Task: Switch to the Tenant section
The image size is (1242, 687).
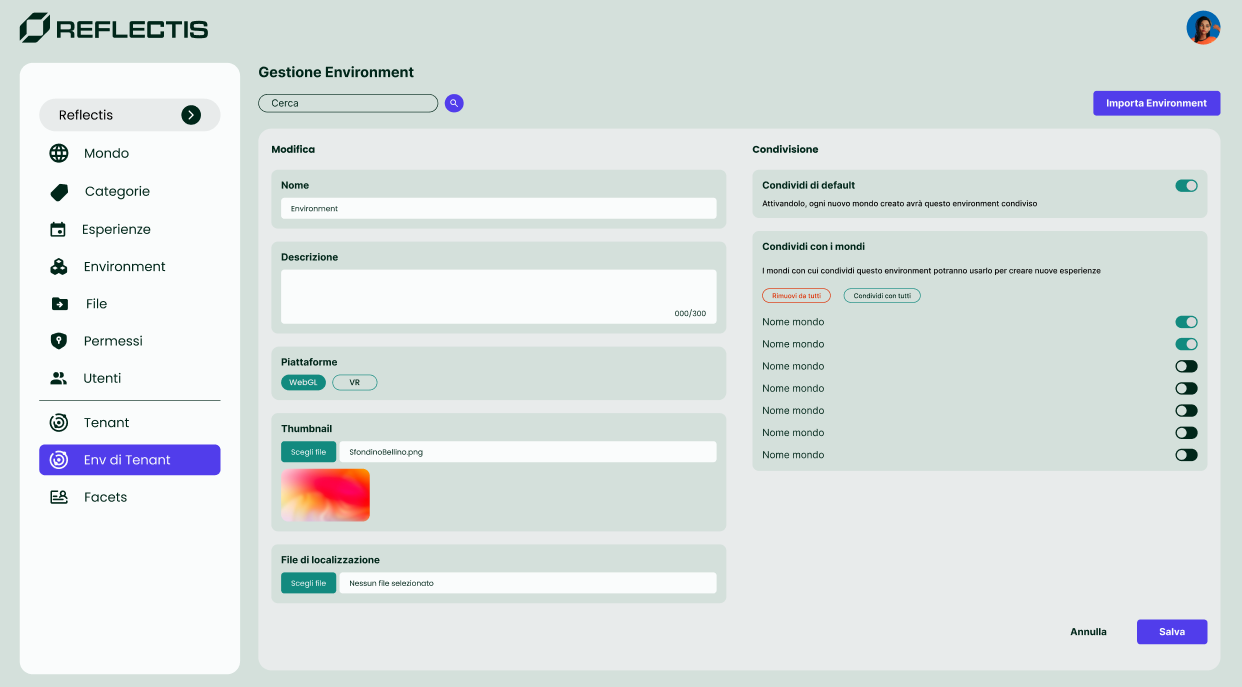Action: point(107,422)
